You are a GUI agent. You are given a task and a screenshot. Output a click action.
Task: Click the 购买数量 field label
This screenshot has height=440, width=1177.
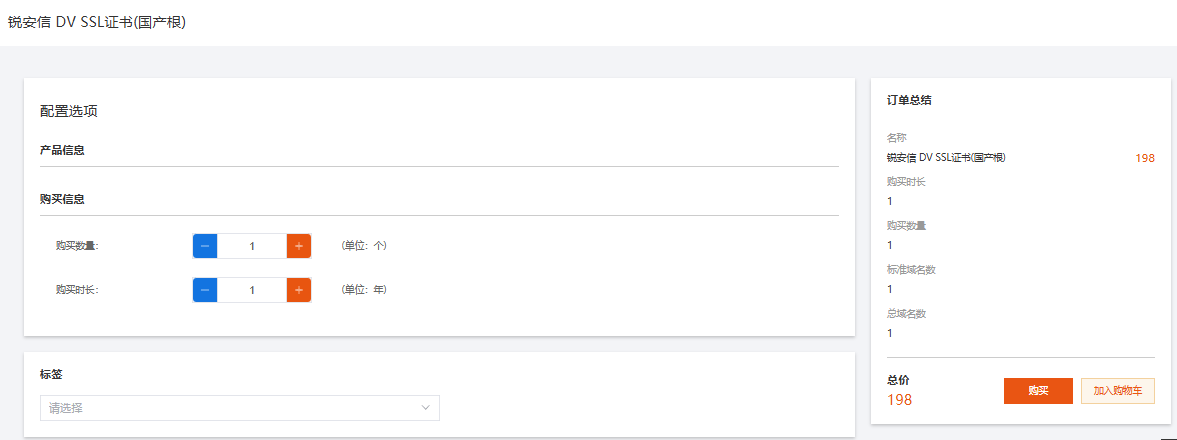click(x=77, y=246)
